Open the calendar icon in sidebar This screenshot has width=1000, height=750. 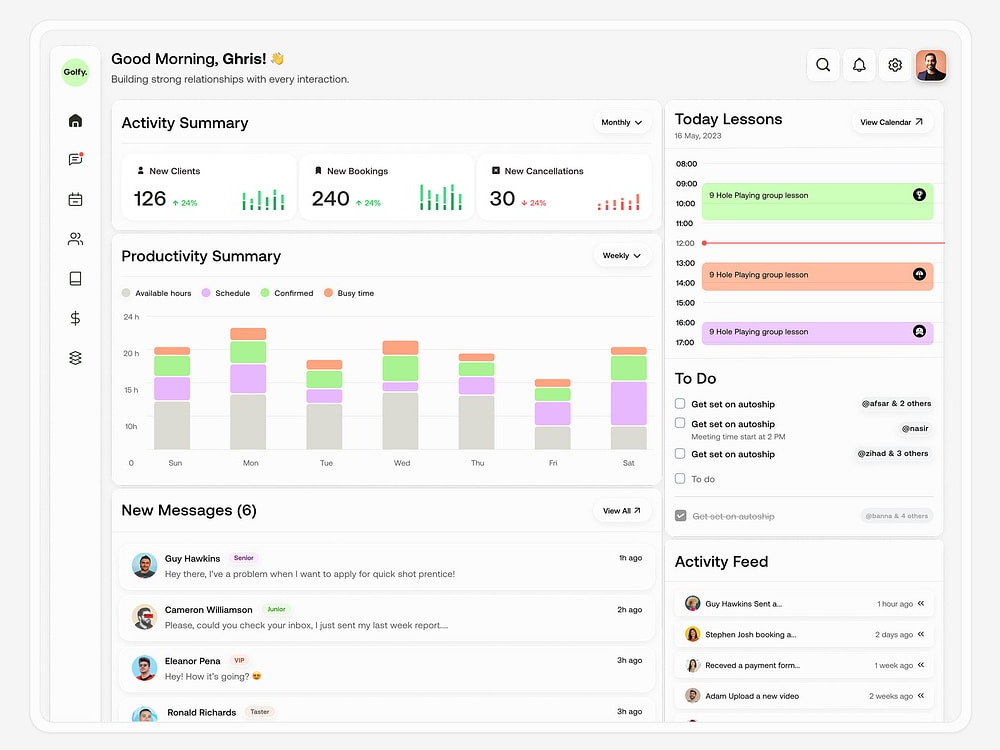(x=75, y=200)
